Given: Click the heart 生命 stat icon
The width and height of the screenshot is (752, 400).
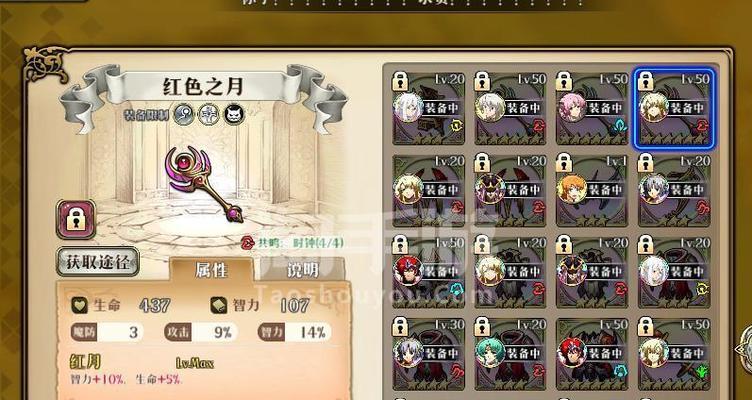Looking at the screenshot, I should [x=79, y=305].
